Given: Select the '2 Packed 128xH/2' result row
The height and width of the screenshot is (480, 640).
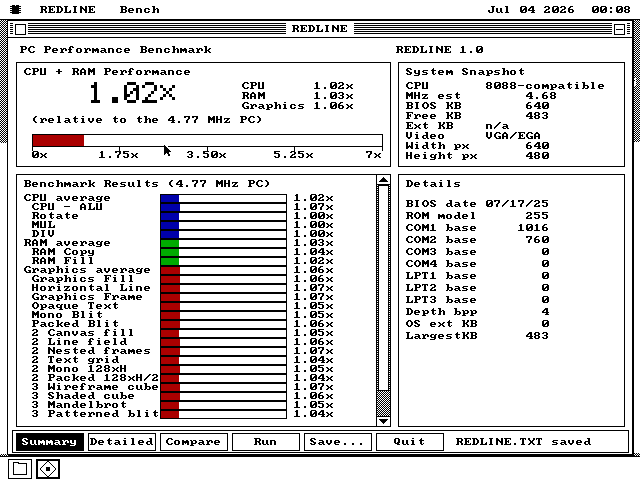Looking at the screenshot, I should [x=178, y=378].
